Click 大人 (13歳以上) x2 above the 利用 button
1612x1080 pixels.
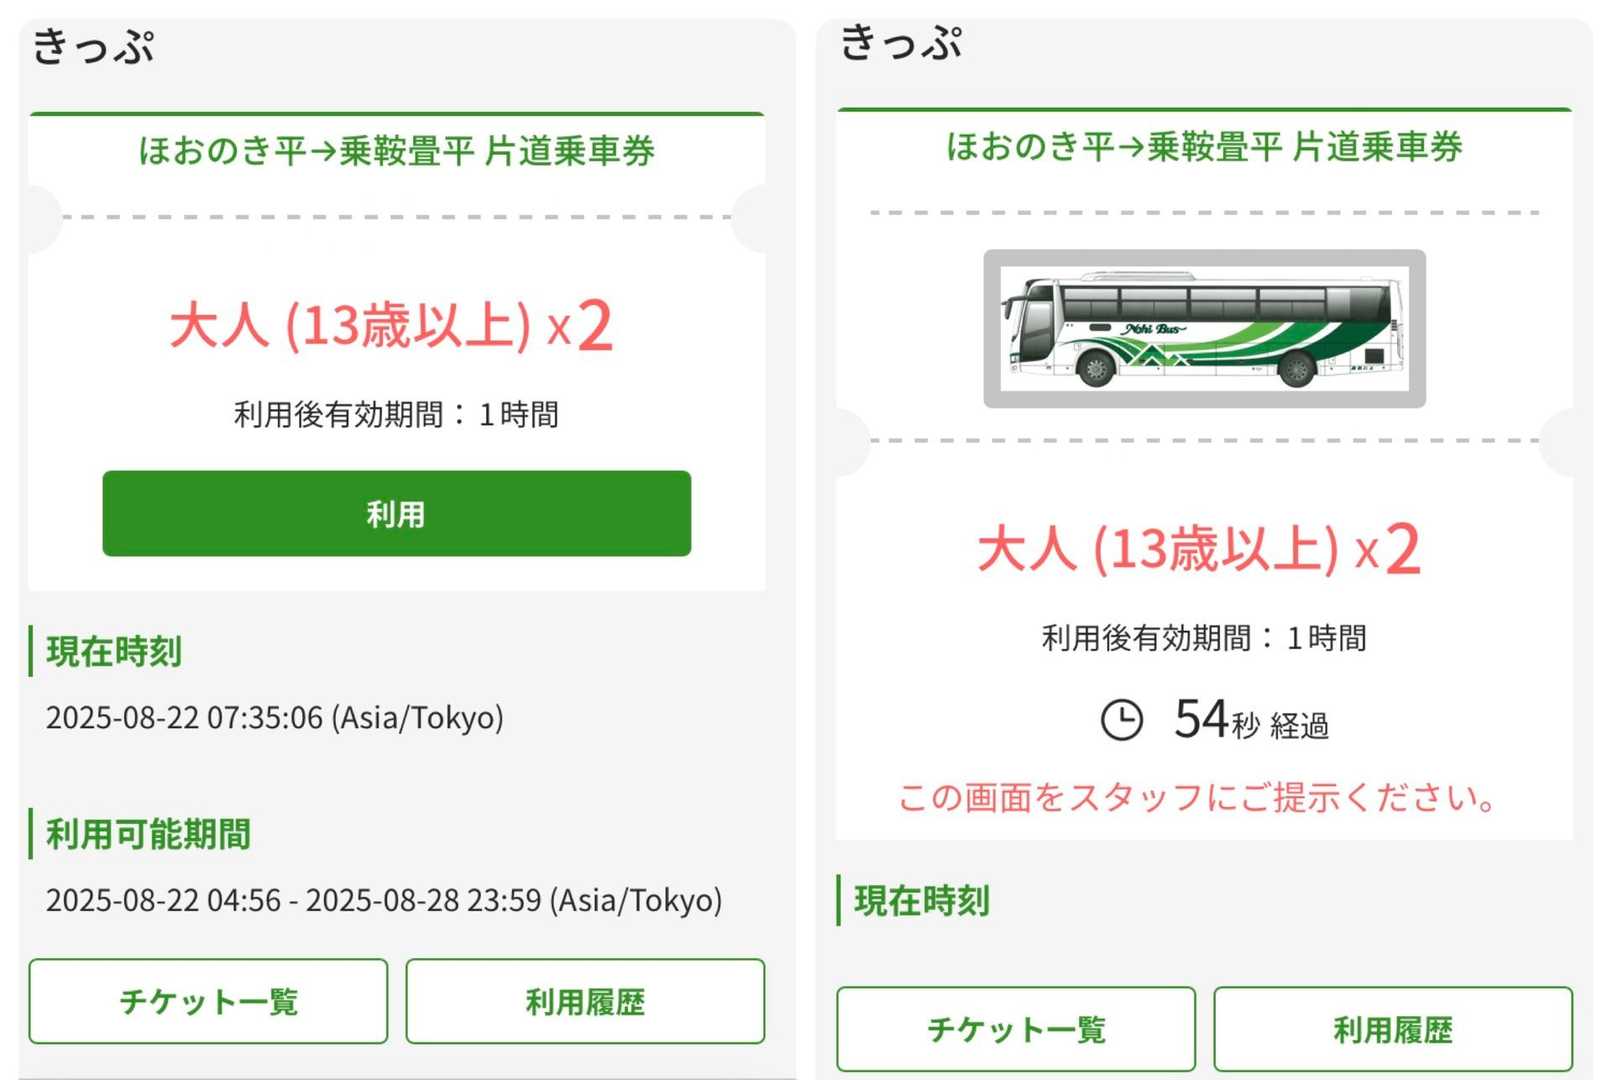tap(391, 326)
